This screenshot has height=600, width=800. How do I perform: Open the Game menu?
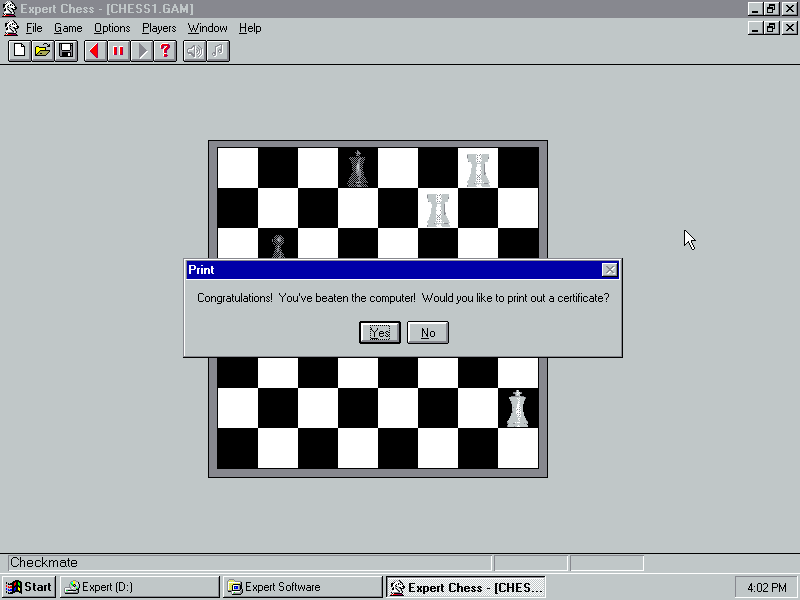pyautogui.click(x=68, y=28)
